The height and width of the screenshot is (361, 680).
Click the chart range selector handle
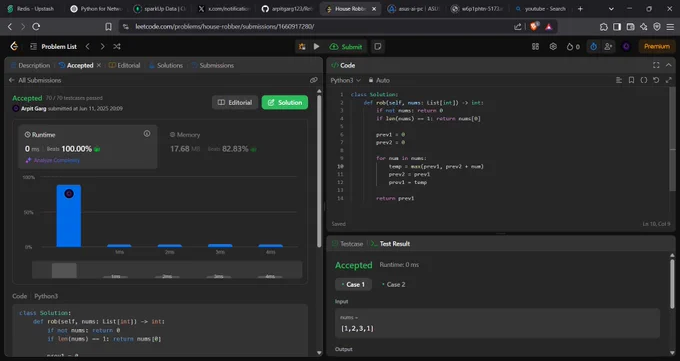coord(64,270)
